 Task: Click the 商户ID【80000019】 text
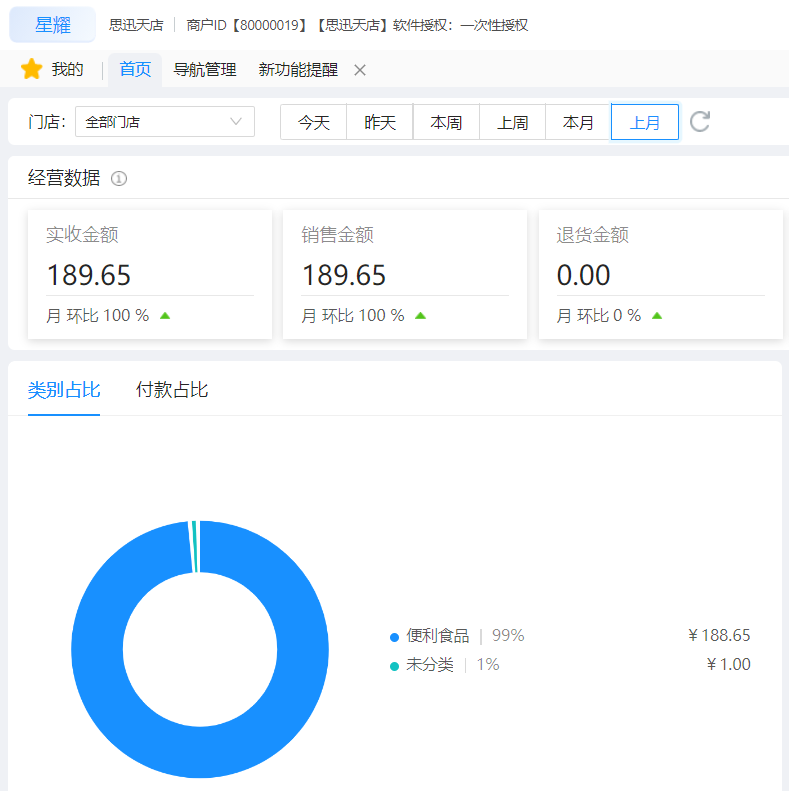[x=247, y=25]
